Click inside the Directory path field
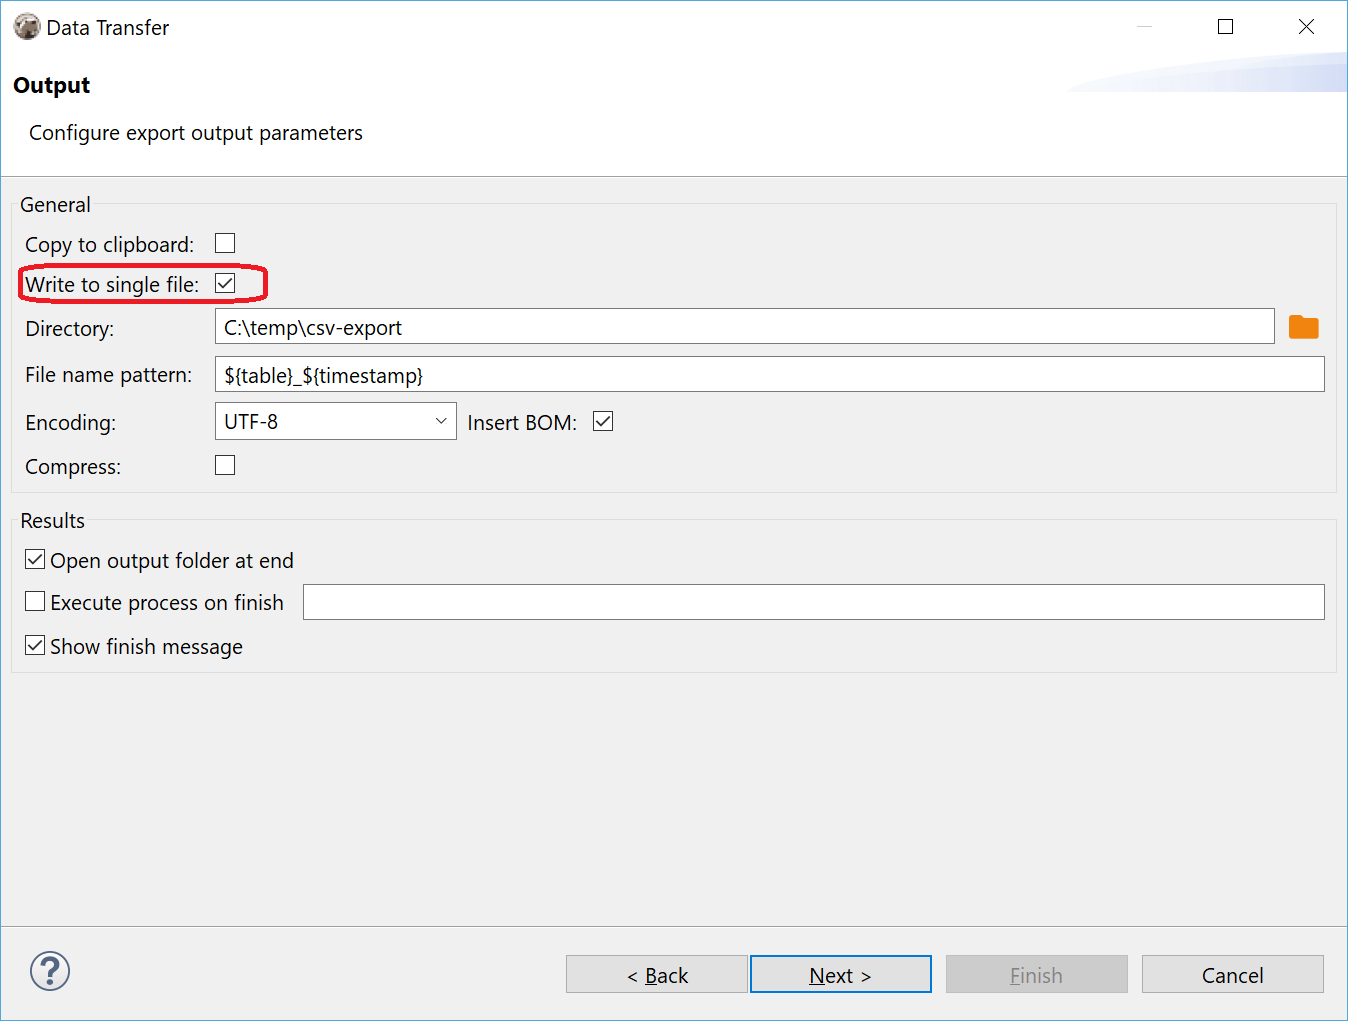1348x1021 pixels. click(x=744, y=326)
